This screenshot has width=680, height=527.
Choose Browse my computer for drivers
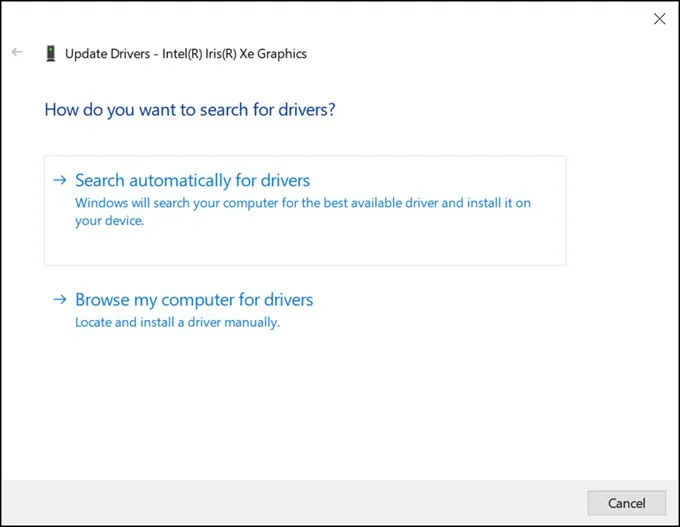(x=194, y=300)
